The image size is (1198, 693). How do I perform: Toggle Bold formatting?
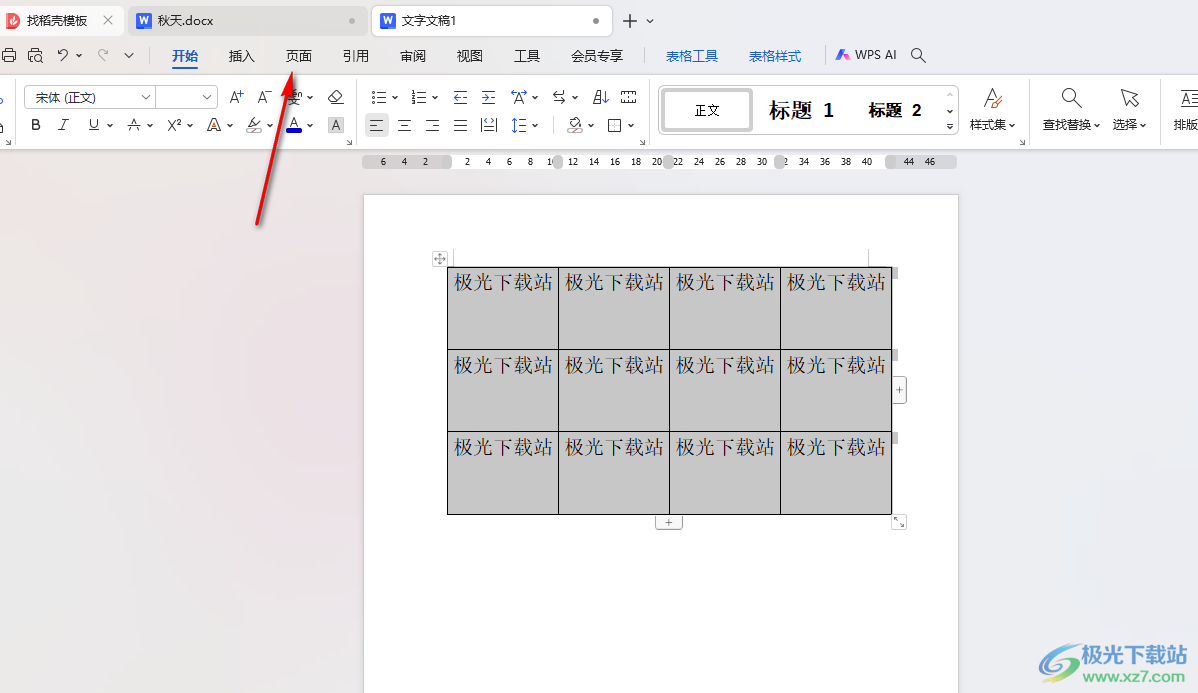pos(35,125)
